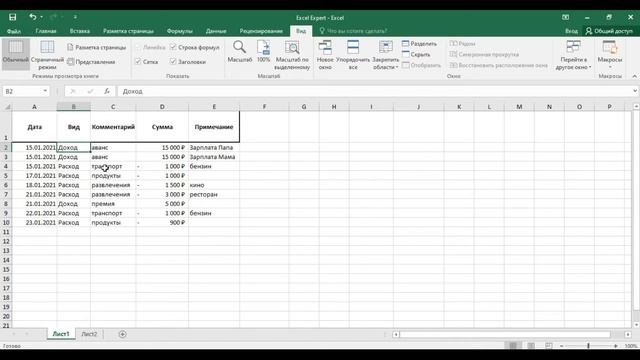Image resolution: width=640 pixels, height=360 pixels.
Task: Switch to Page Break (Страничный режим) view
Action: (x=47, y=54)
